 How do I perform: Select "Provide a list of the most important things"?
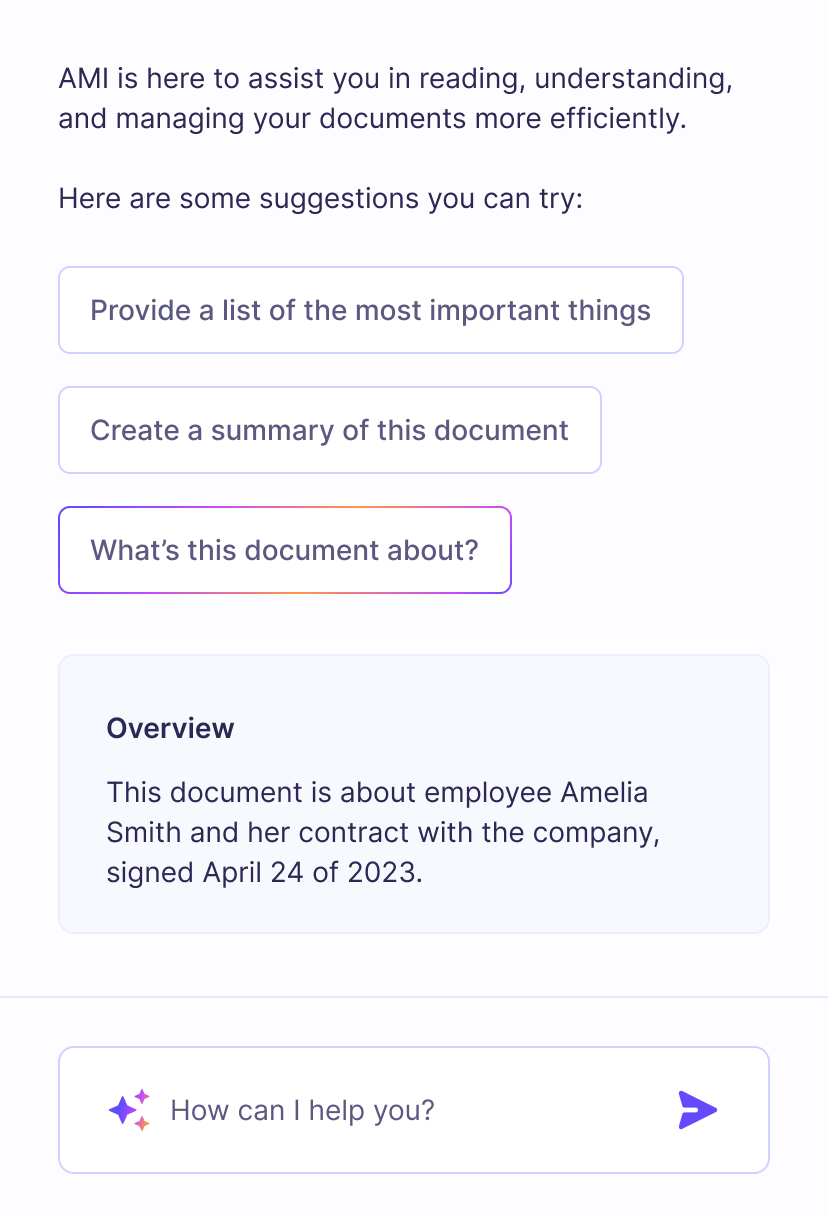pos(370,310)
